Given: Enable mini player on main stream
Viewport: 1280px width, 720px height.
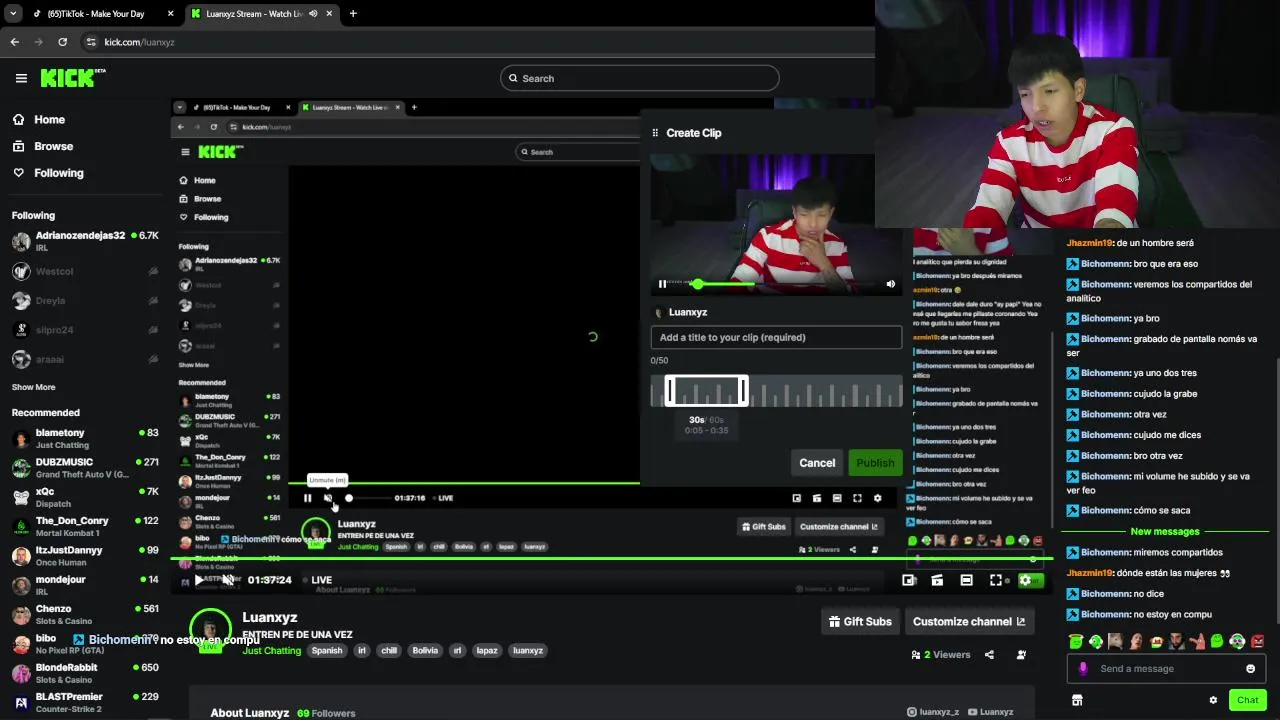Looking at the screenshot, I should pos(909,580).
